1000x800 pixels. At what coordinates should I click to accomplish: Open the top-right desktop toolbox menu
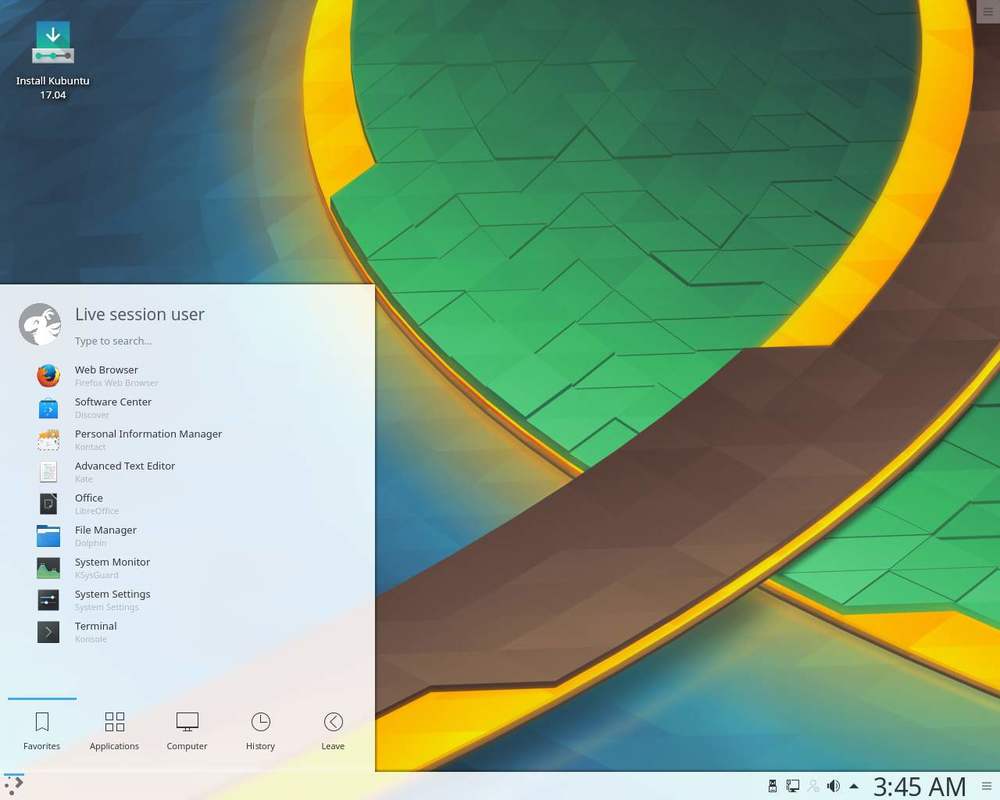[988, 11]
